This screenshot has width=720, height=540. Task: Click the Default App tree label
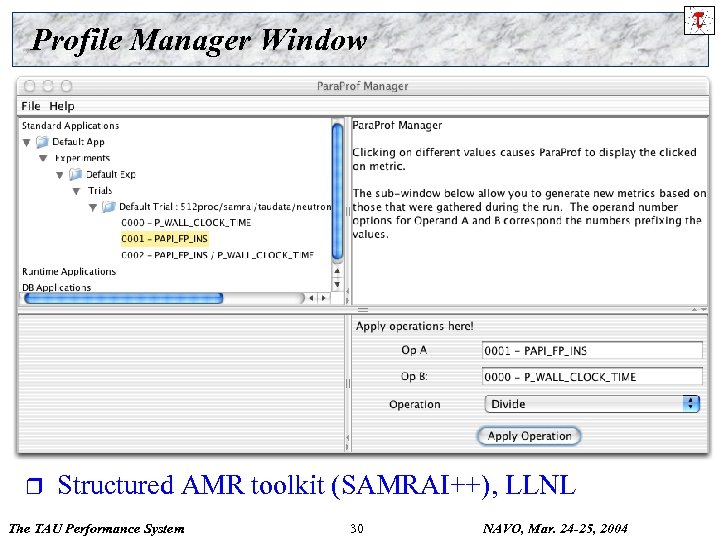pyautogui.click(x=78, y=142)
